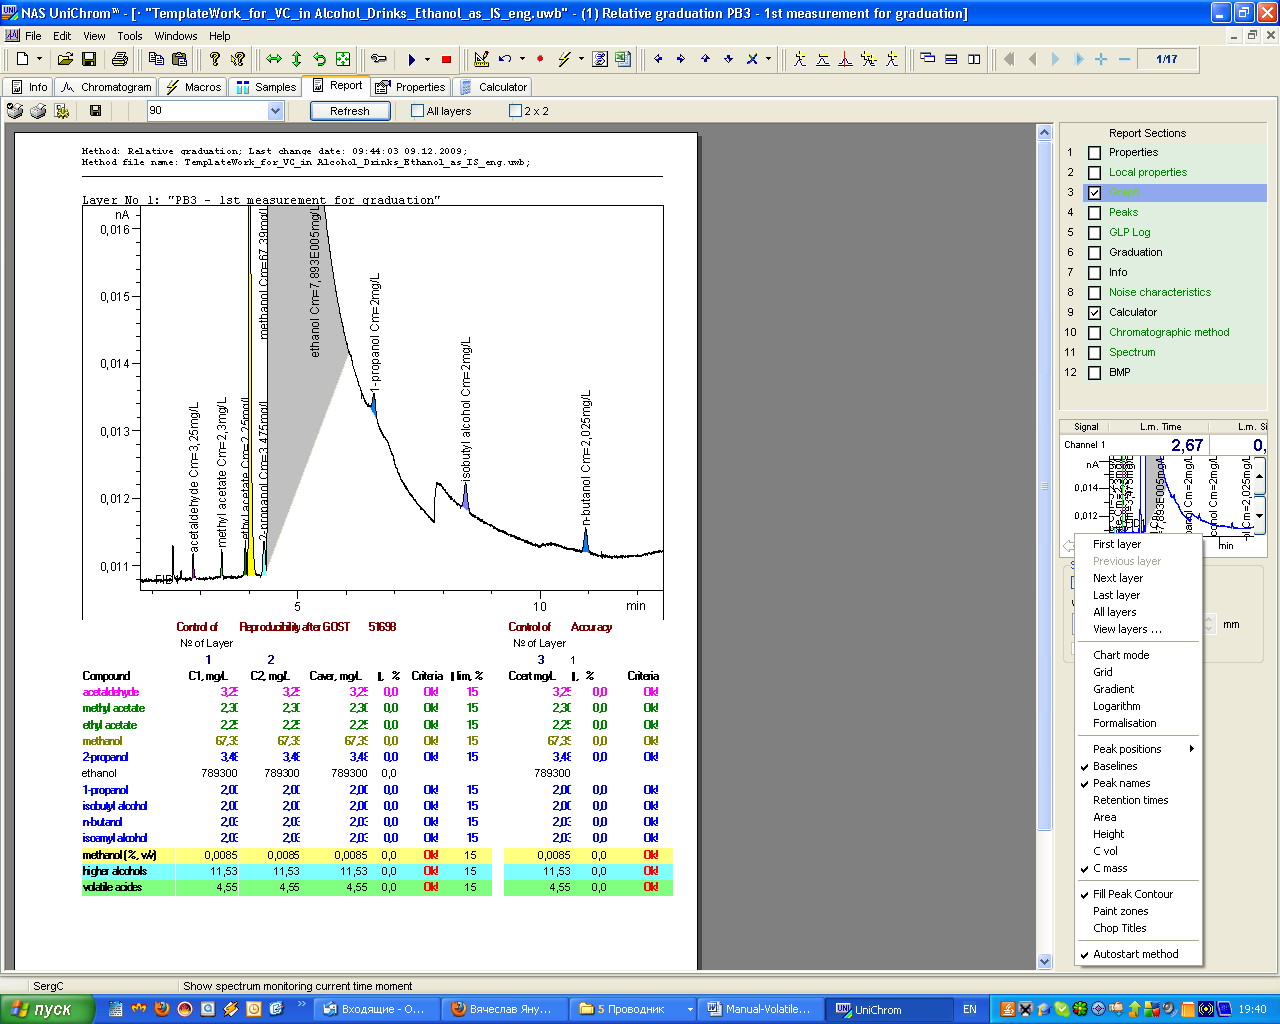Toggle the 2 x 2 checkbox
The width and height of the screenshot is (1280, 1024).
click(x=516, y=111)
